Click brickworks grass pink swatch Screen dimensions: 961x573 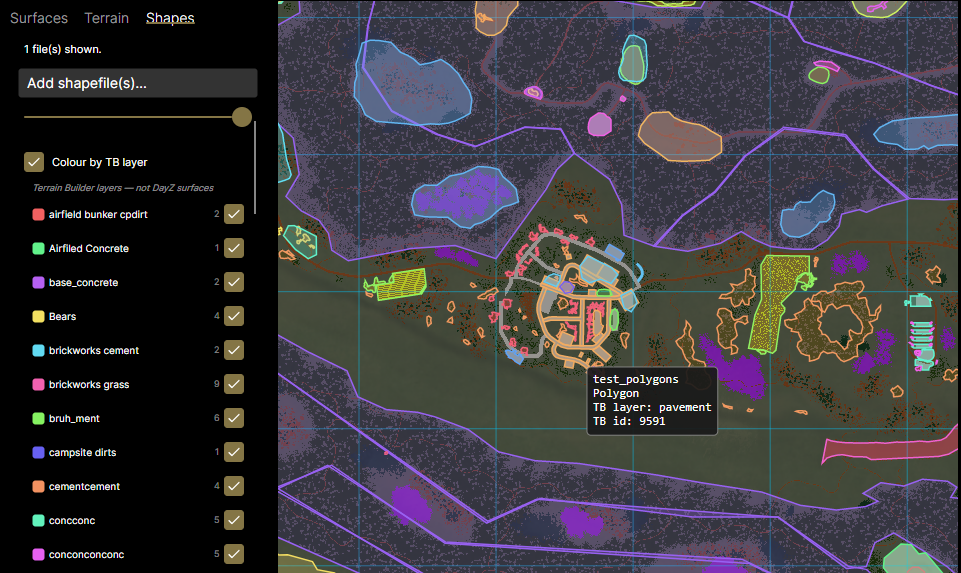coord(38,384)
